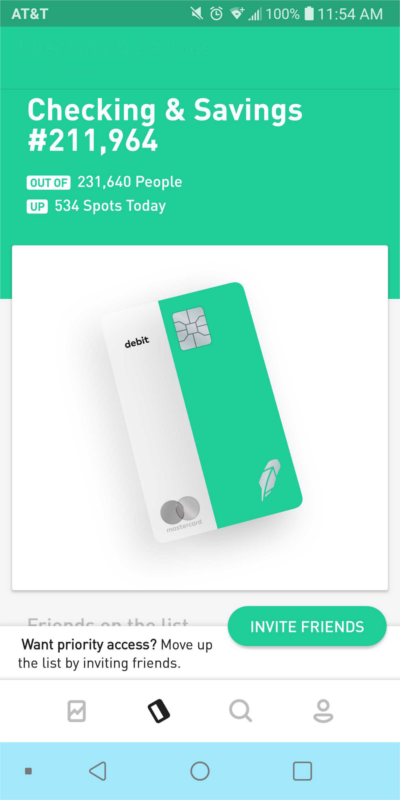400x800 pixels.
Task: Tap the small dot navigation bar toggle
Action: coord(29,771)
